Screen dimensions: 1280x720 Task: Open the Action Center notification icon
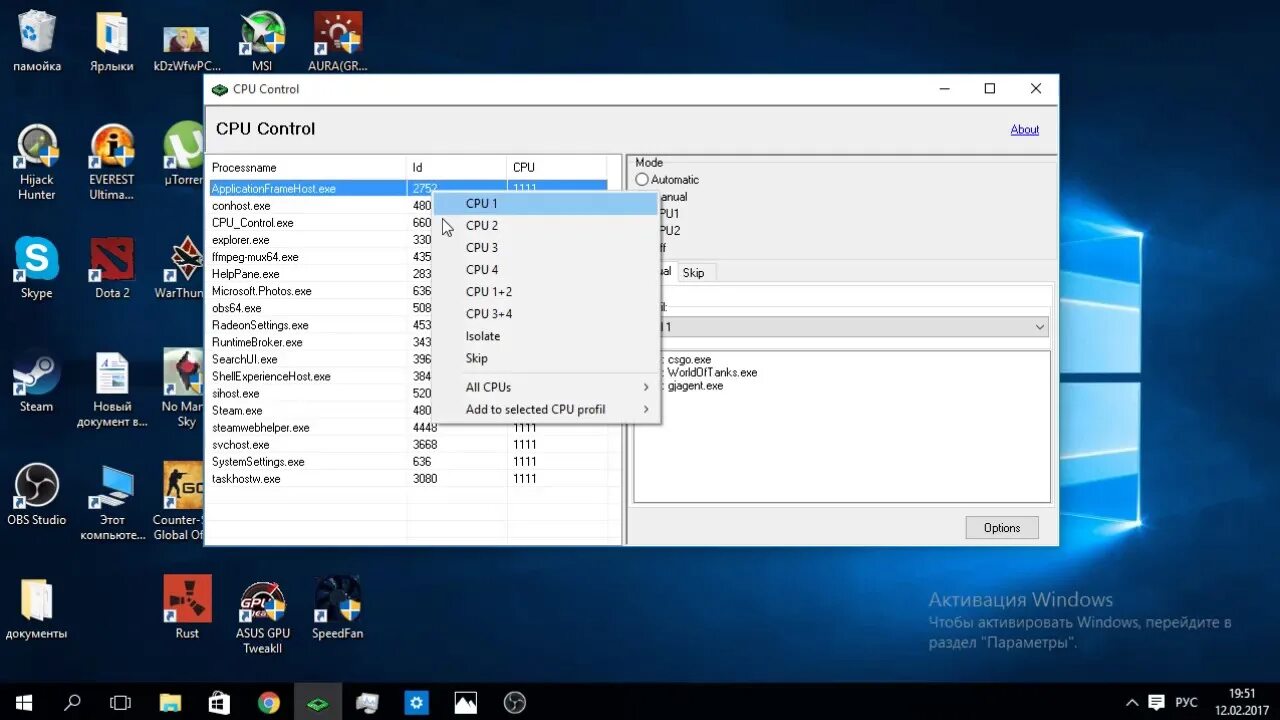[1157, 702]
